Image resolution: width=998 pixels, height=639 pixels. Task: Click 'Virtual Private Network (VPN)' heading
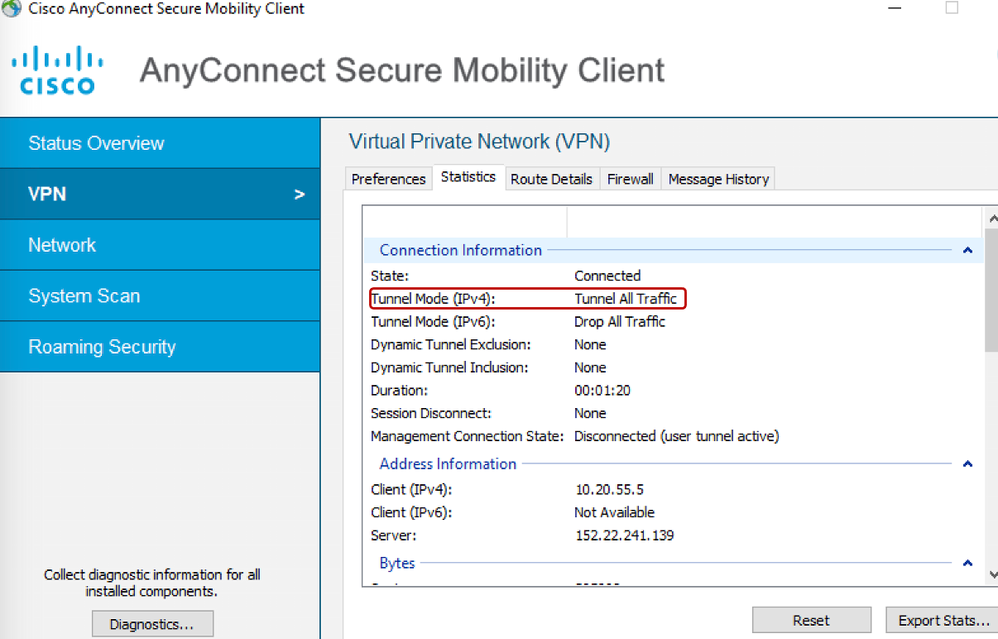click(x=479, y=141)
